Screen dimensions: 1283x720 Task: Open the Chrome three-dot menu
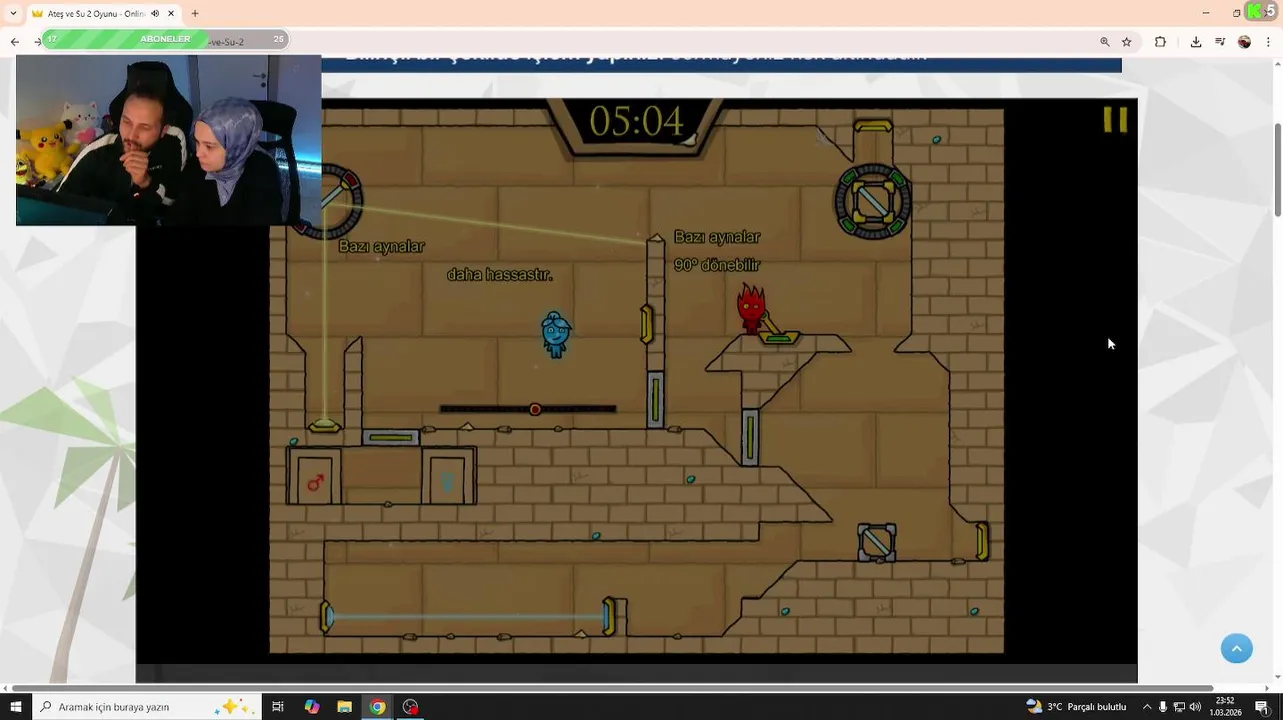pos(1268,42)
